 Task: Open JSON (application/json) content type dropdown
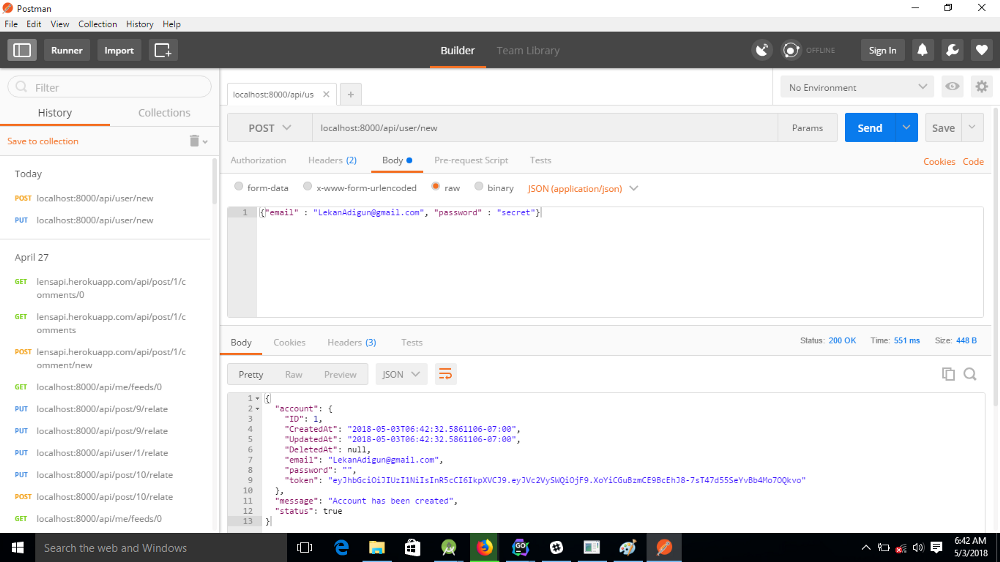583,188
